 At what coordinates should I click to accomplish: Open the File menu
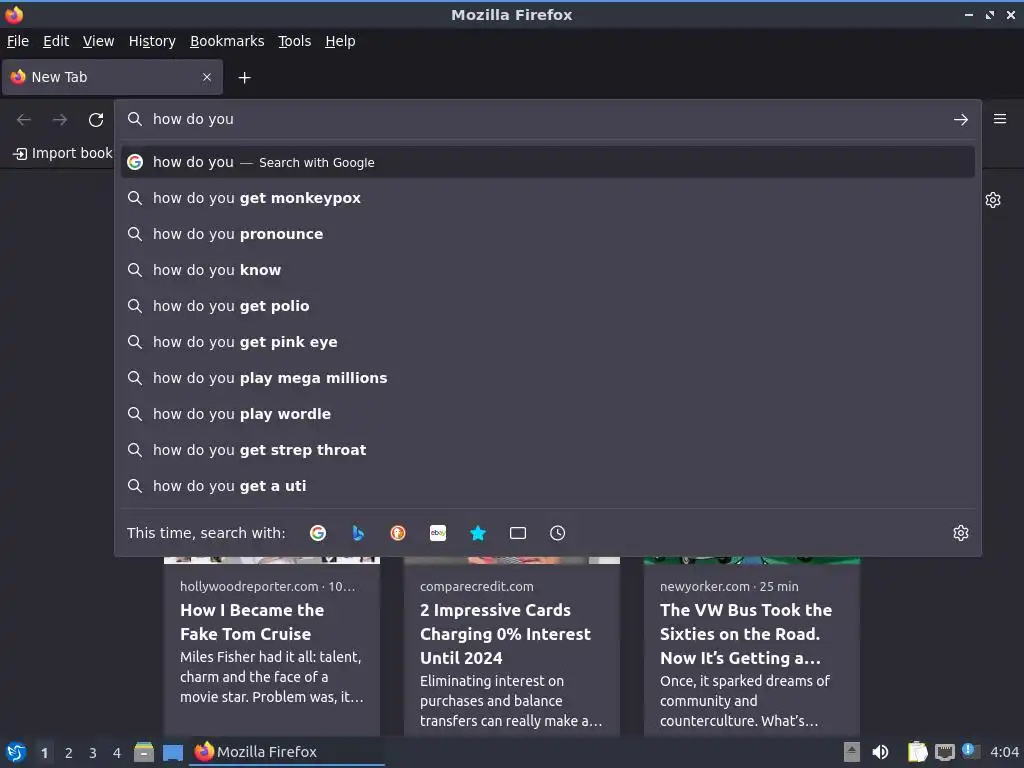pos(18,41)
